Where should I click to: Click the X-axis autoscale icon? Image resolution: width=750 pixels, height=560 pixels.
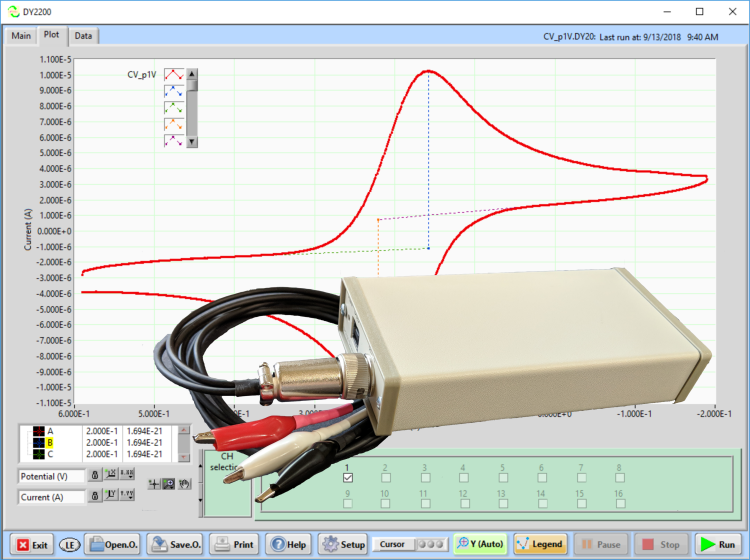coord(111,476)
